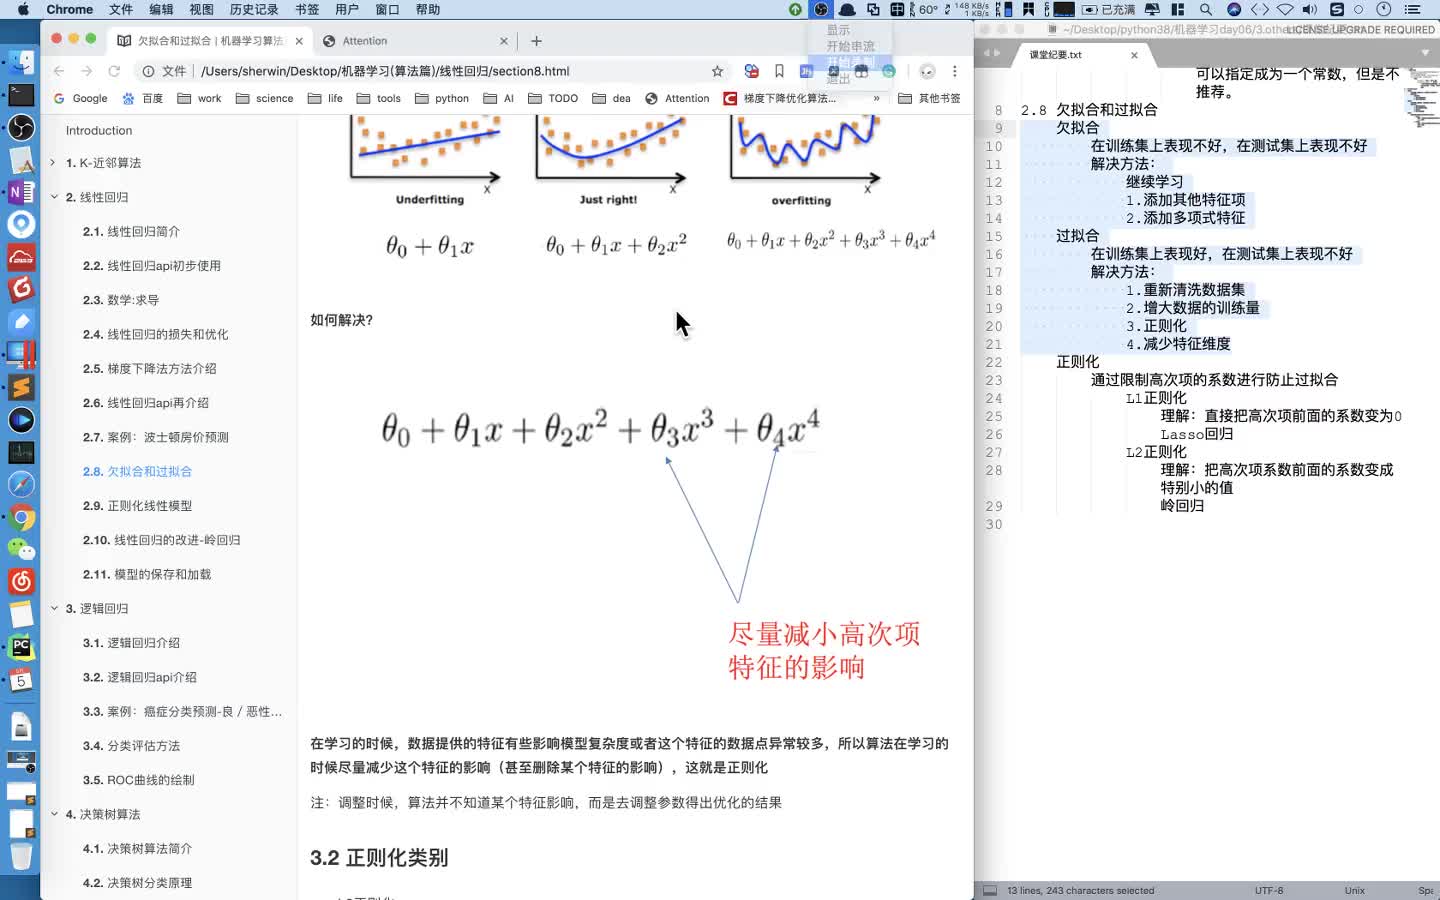Launch OBS from the Dock
The height and width of the screenshot is (900, 1440).
click(x=21, y=127)
